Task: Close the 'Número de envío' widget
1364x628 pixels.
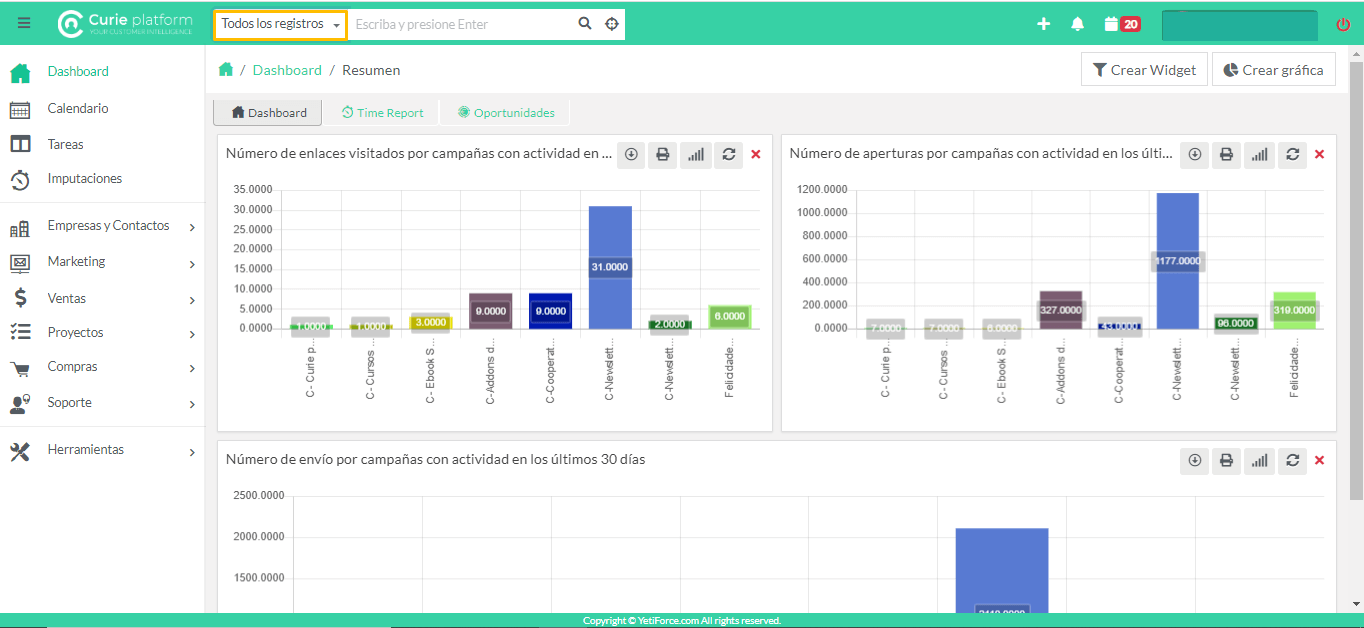Action: [1320, 460]
